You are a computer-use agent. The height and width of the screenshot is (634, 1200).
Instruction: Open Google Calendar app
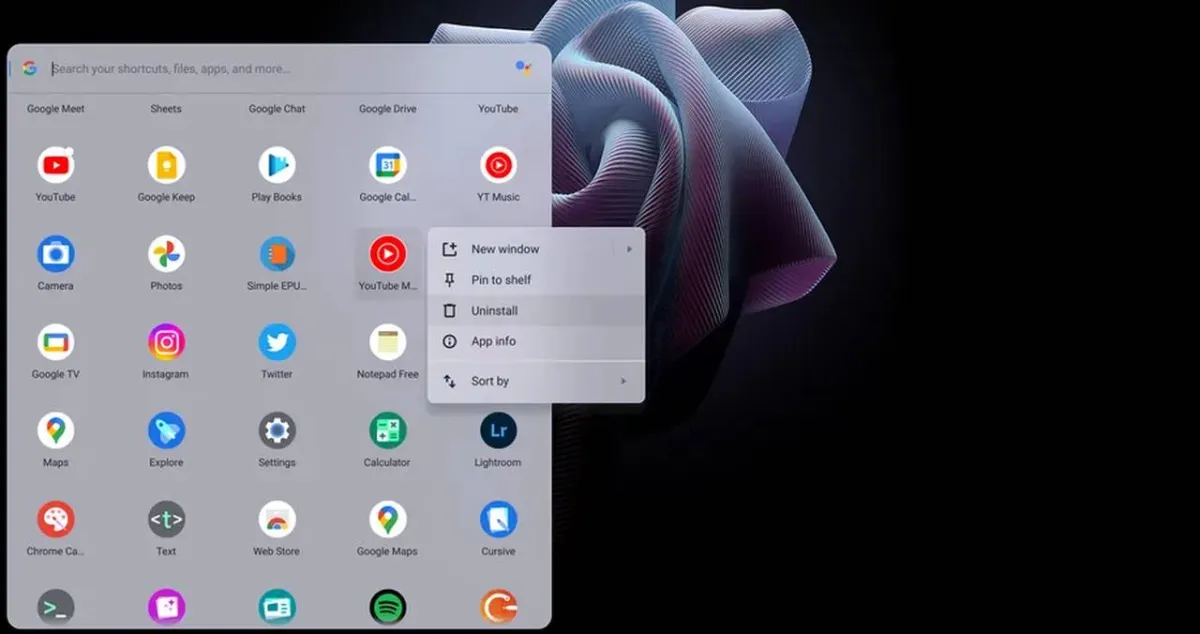387,165
